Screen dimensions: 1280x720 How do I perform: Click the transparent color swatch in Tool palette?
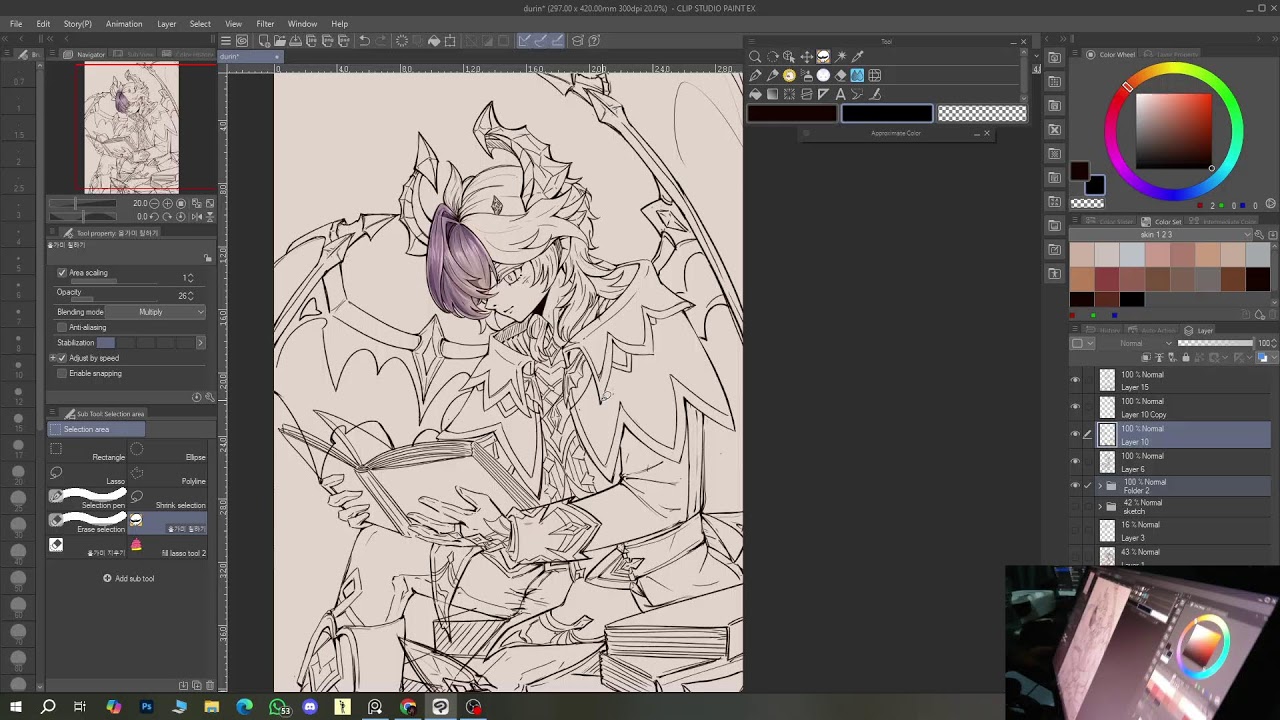[982, 114]
